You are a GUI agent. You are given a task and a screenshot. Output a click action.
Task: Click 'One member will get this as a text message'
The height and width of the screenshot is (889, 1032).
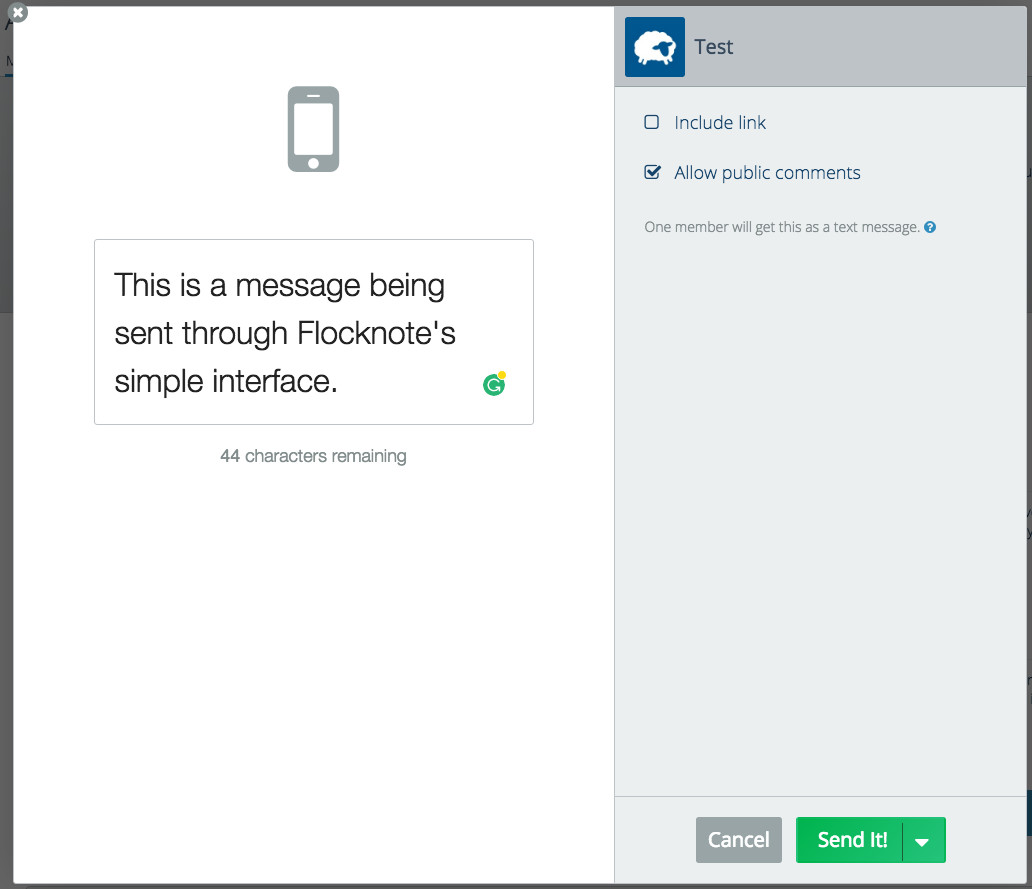(782, 227)
